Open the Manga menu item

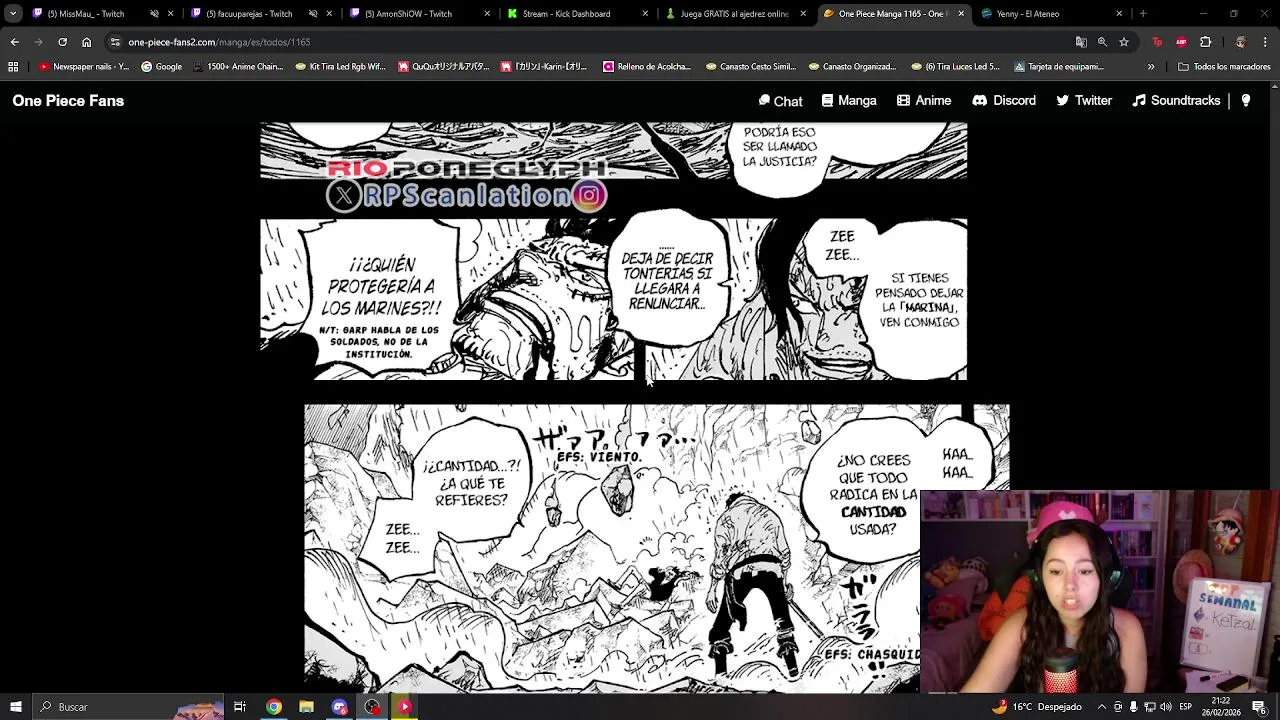pyautogui.click(x=849, y=101)
